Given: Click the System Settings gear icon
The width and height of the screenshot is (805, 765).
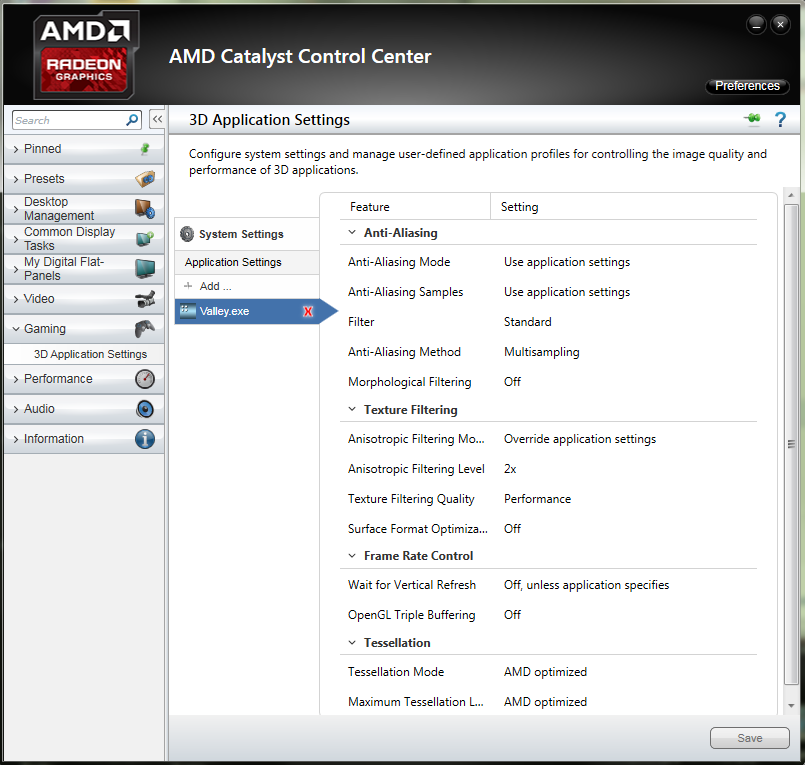Looking at the screenshot, I should (187, 234).
